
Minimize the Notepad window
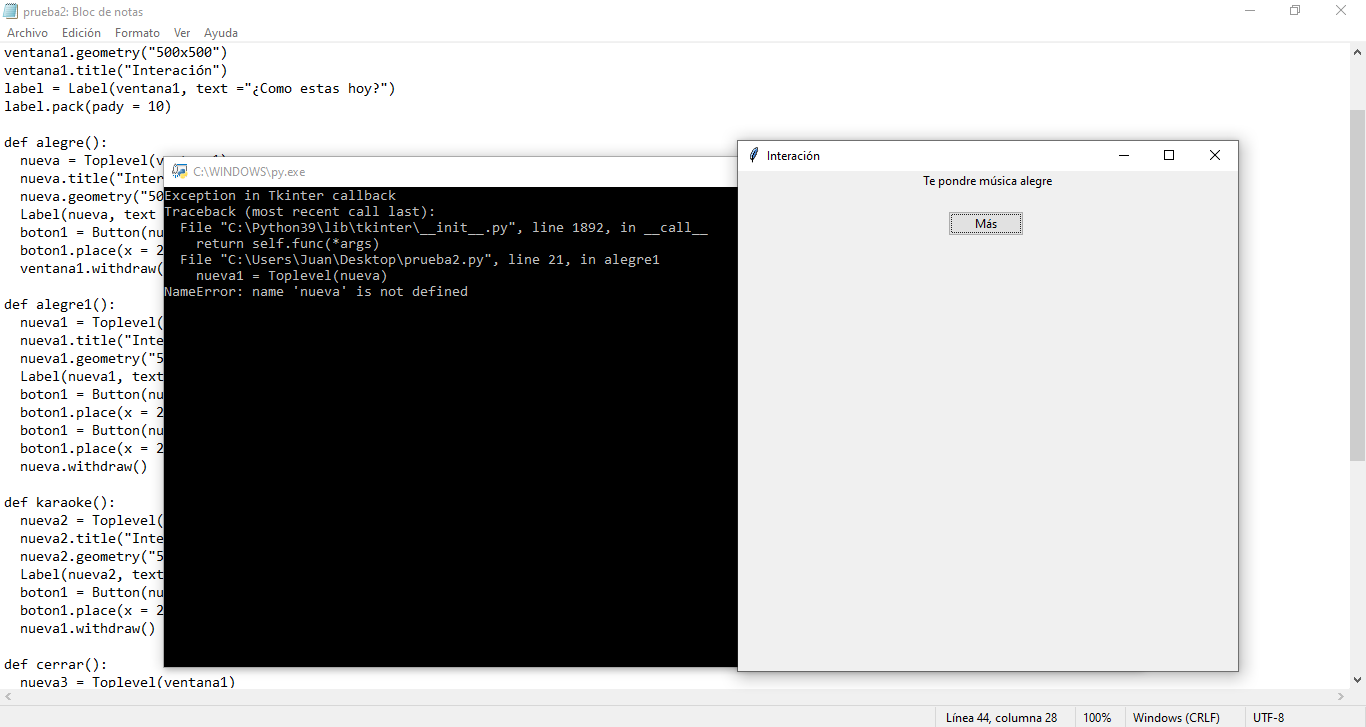point(1251,11)
